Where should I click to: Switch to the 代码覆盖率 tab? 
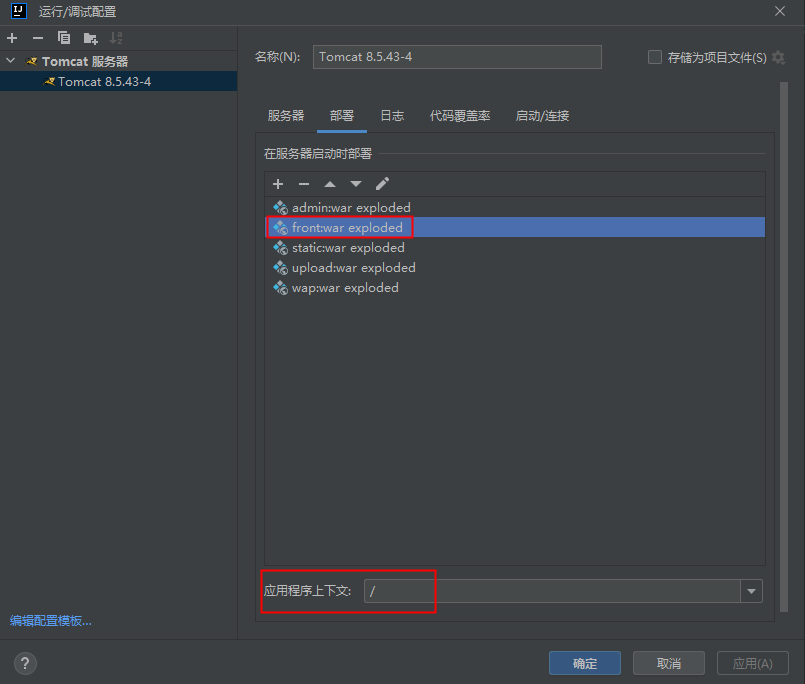pos(460,116)
